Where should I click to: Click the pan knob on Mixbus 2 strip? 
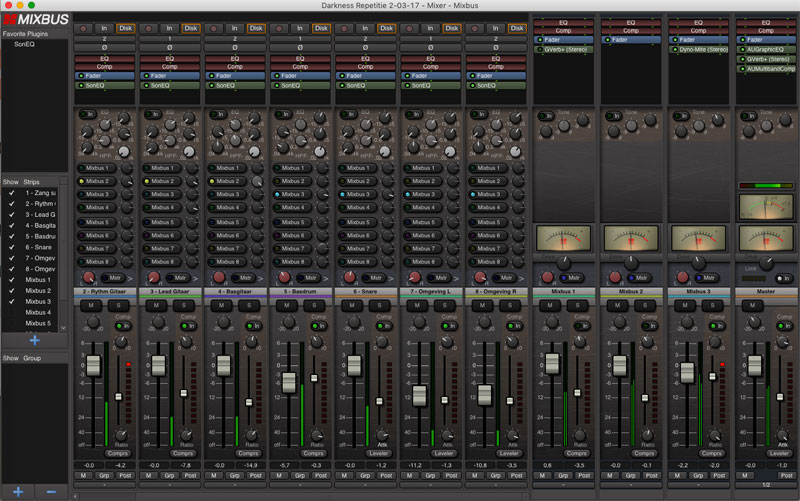tap(615, 278)
